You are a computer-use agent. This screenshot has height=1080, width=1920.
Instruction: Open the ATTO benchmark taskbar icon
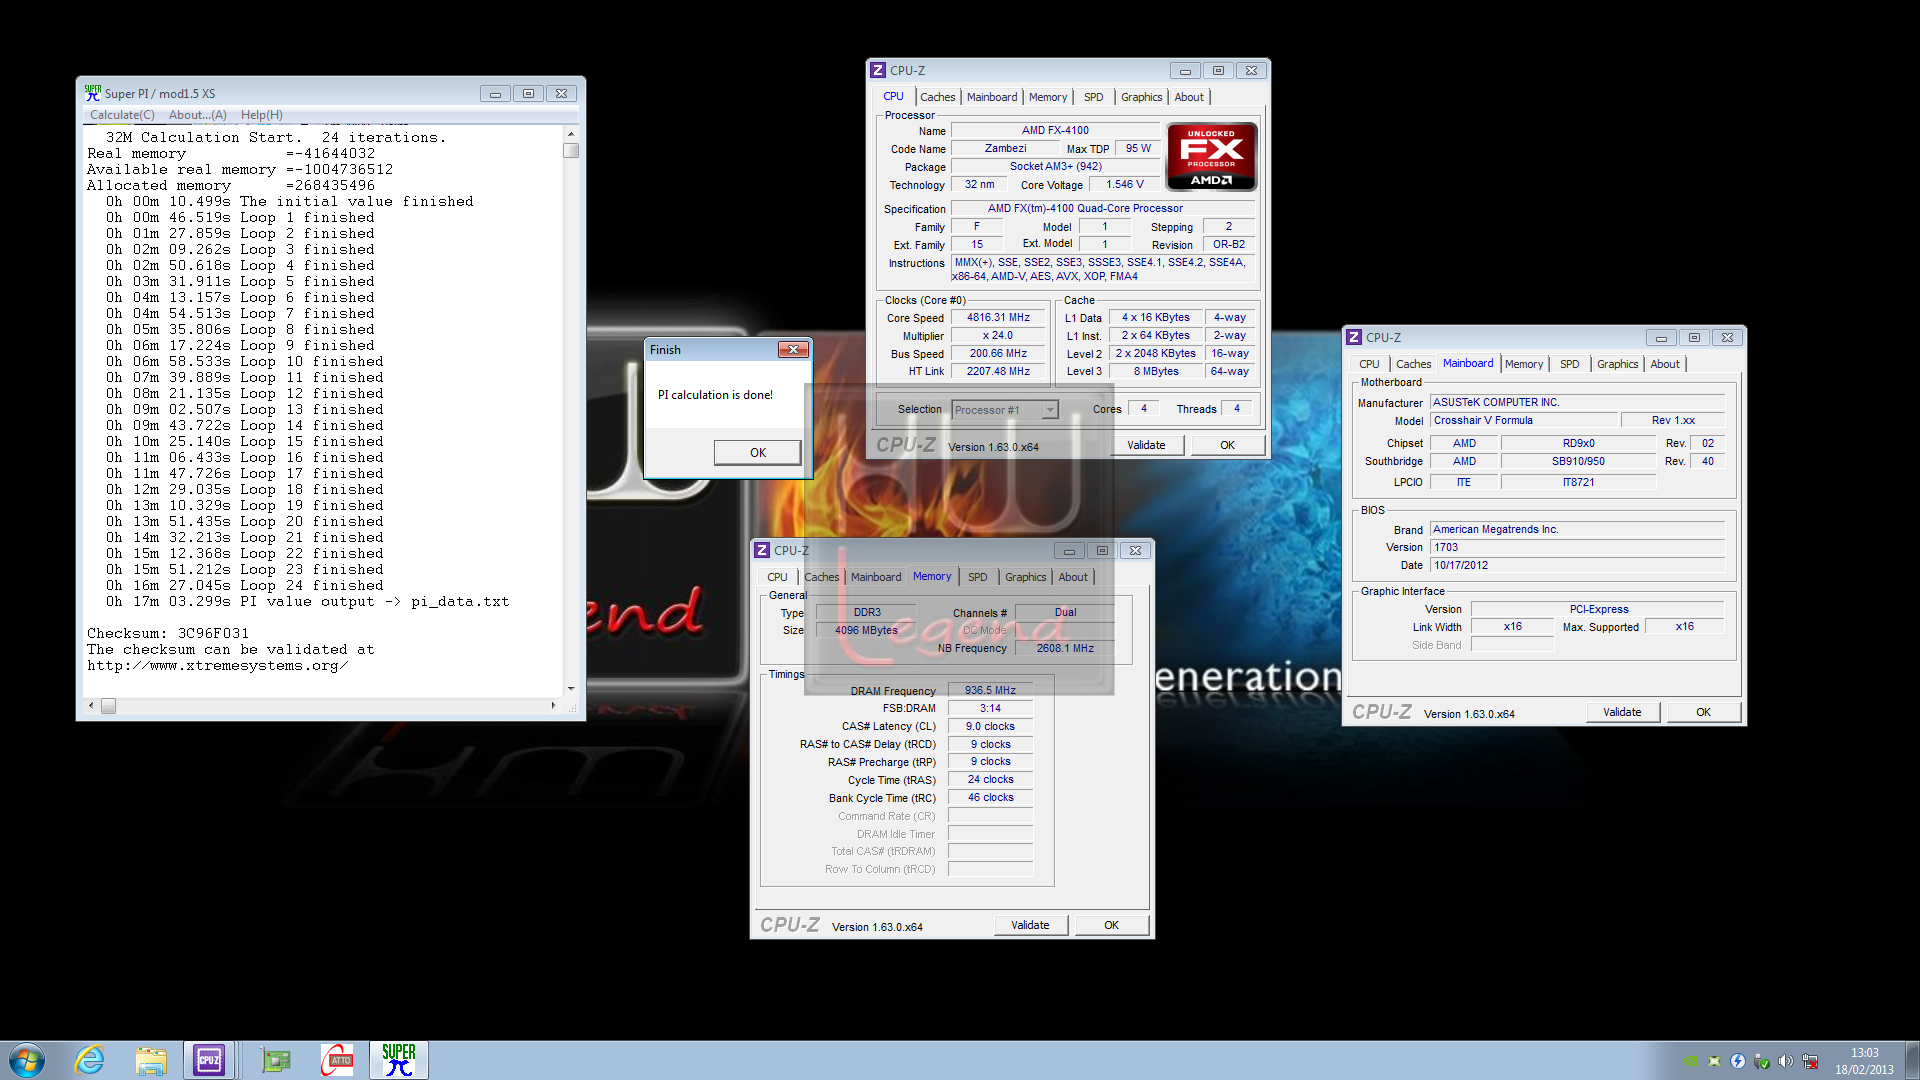click(x=337, y=1060)
